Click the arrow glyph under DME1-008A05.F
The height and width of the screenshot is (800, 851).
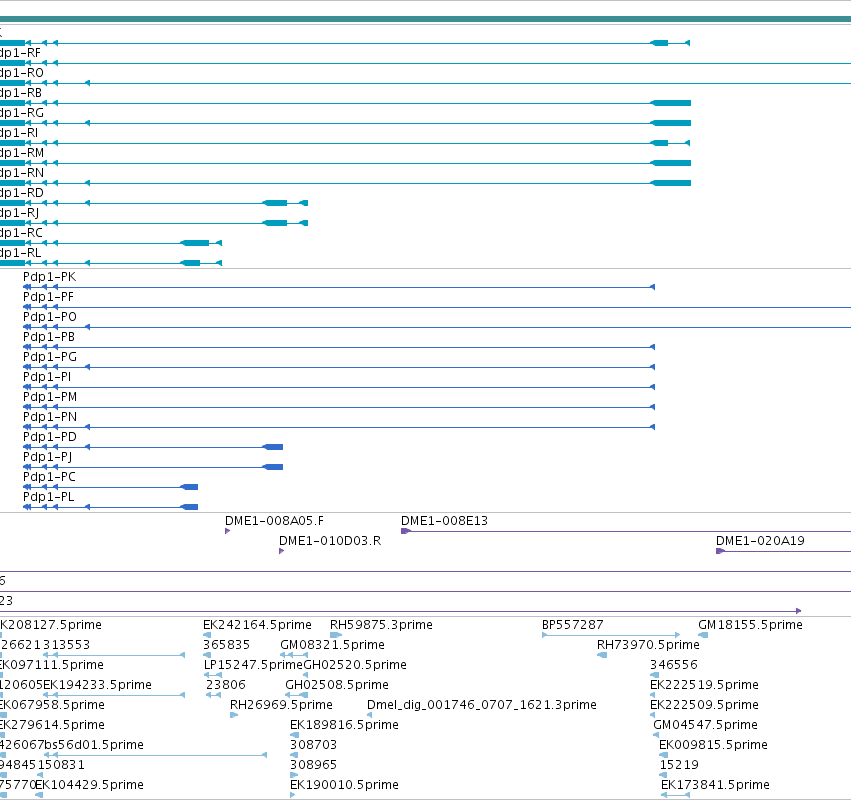tap(227, 531)
